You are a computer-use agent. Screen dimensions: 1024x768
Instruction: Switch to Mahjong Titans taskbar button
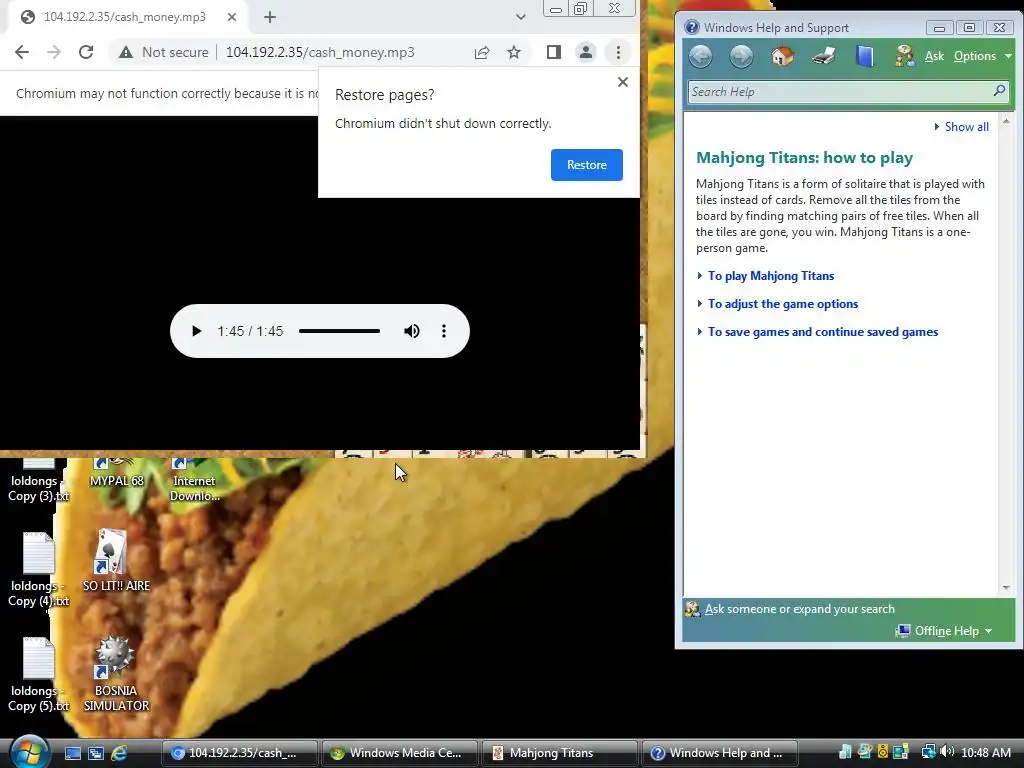pos(559,753)
